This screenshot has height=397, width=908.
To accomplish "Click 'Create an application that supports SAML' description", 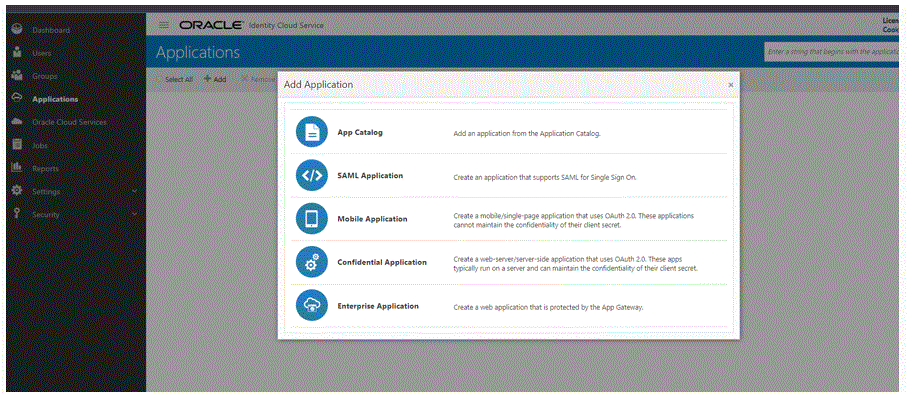I will click(545, 177).
